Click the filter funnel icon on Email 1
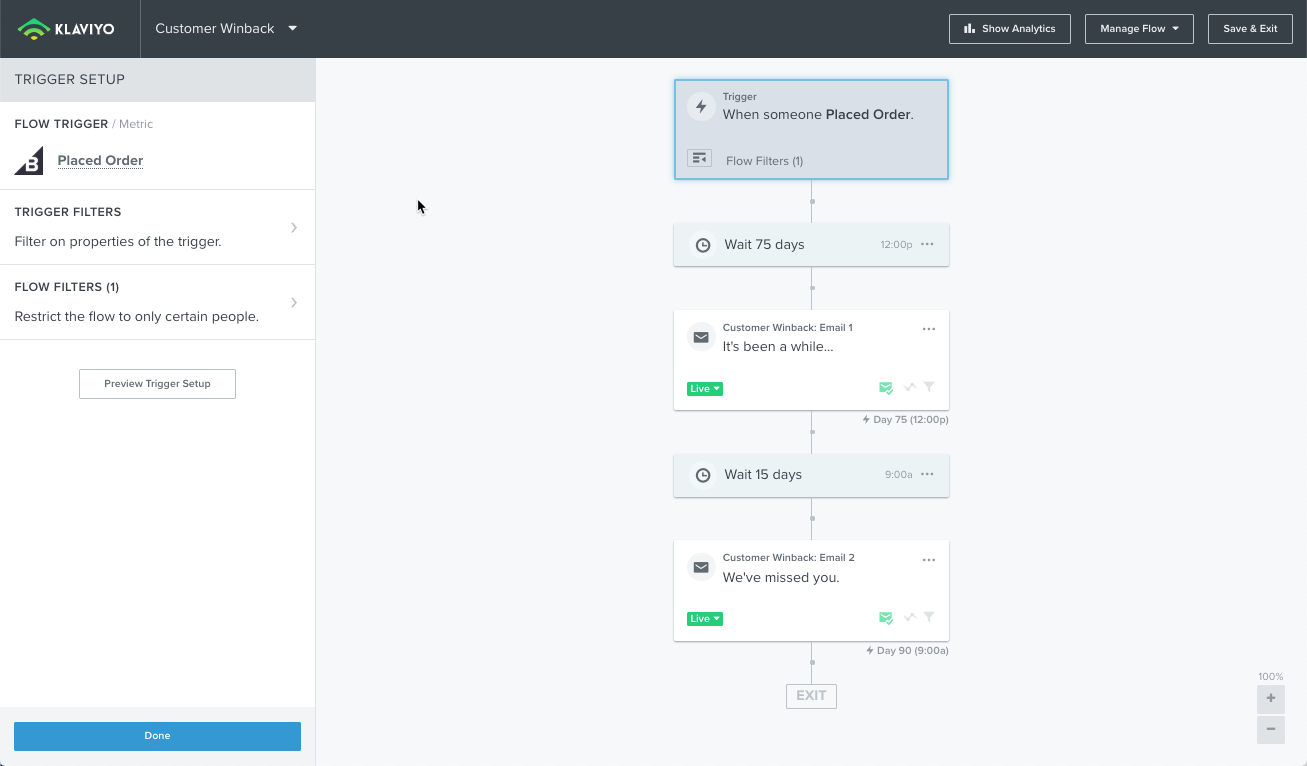The width and height of the screenshot is (1307, 766). tap(929, 387)
